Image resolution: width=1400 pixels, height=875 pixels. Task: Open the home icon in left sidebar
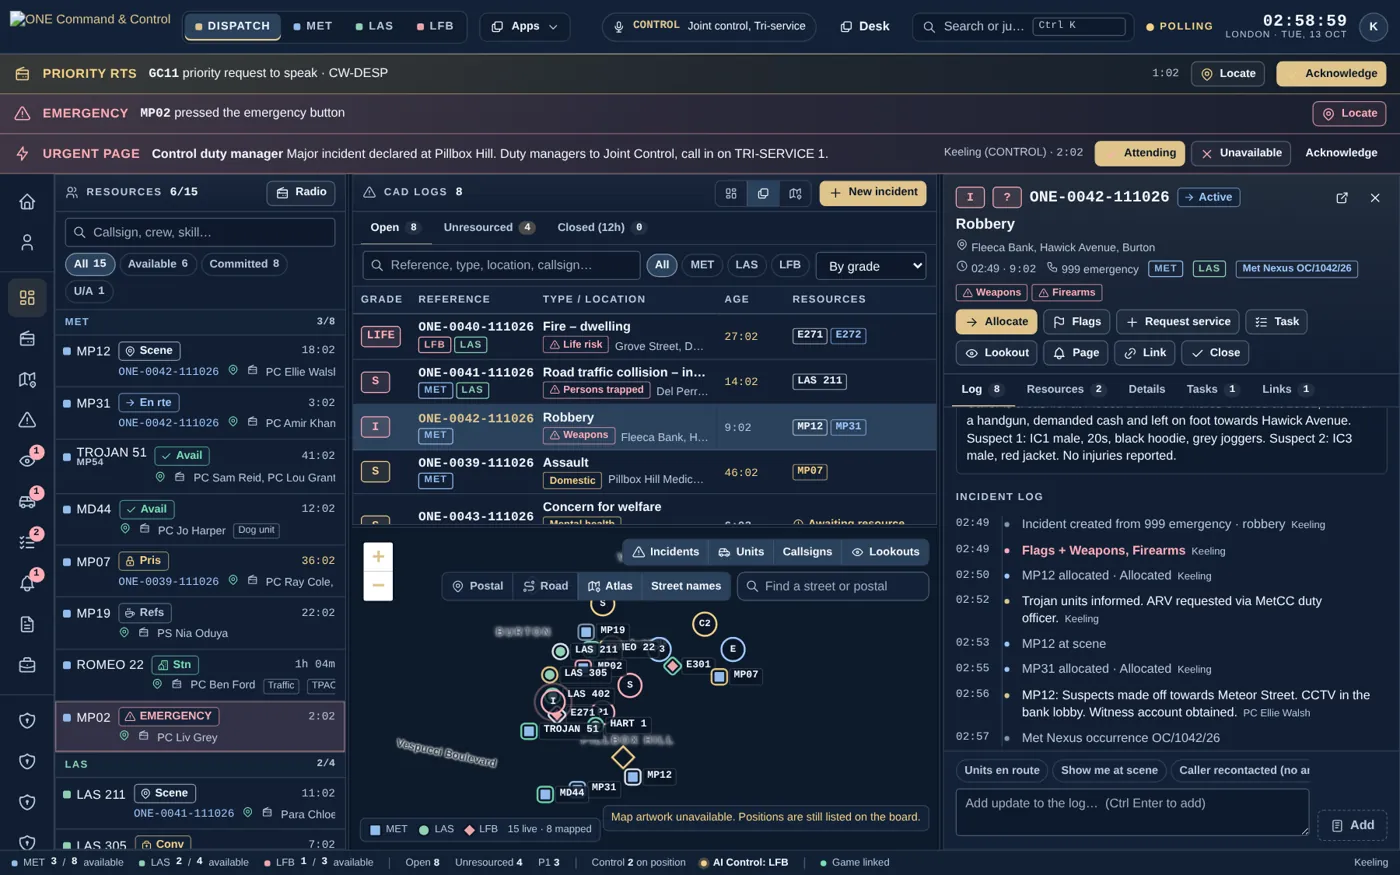tap(27, 202)
